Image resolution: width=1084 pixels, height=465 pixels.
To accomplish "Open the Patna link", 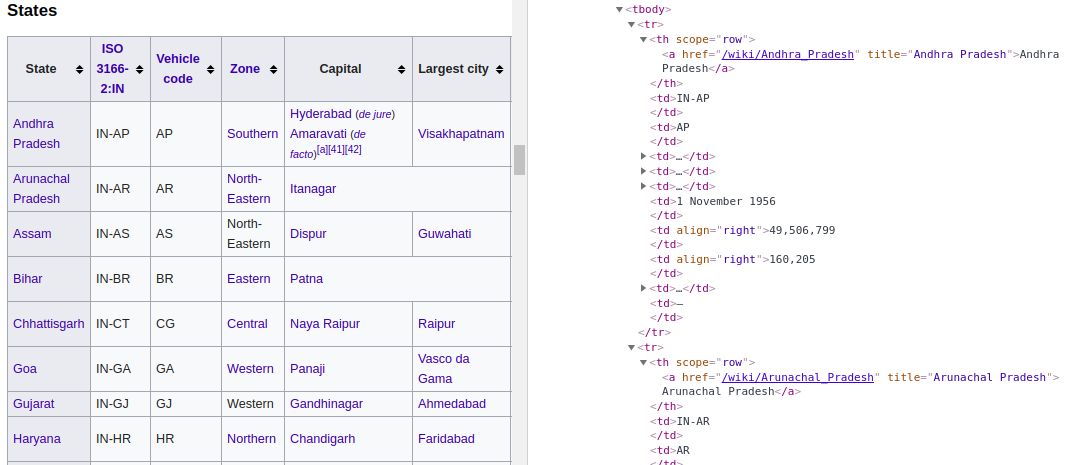I will point(306,278).
